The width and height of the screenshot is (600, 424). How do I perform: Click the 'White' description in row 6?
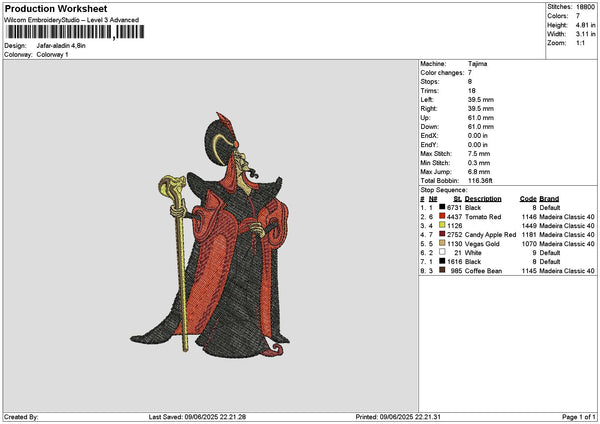(x=473, y=253)
